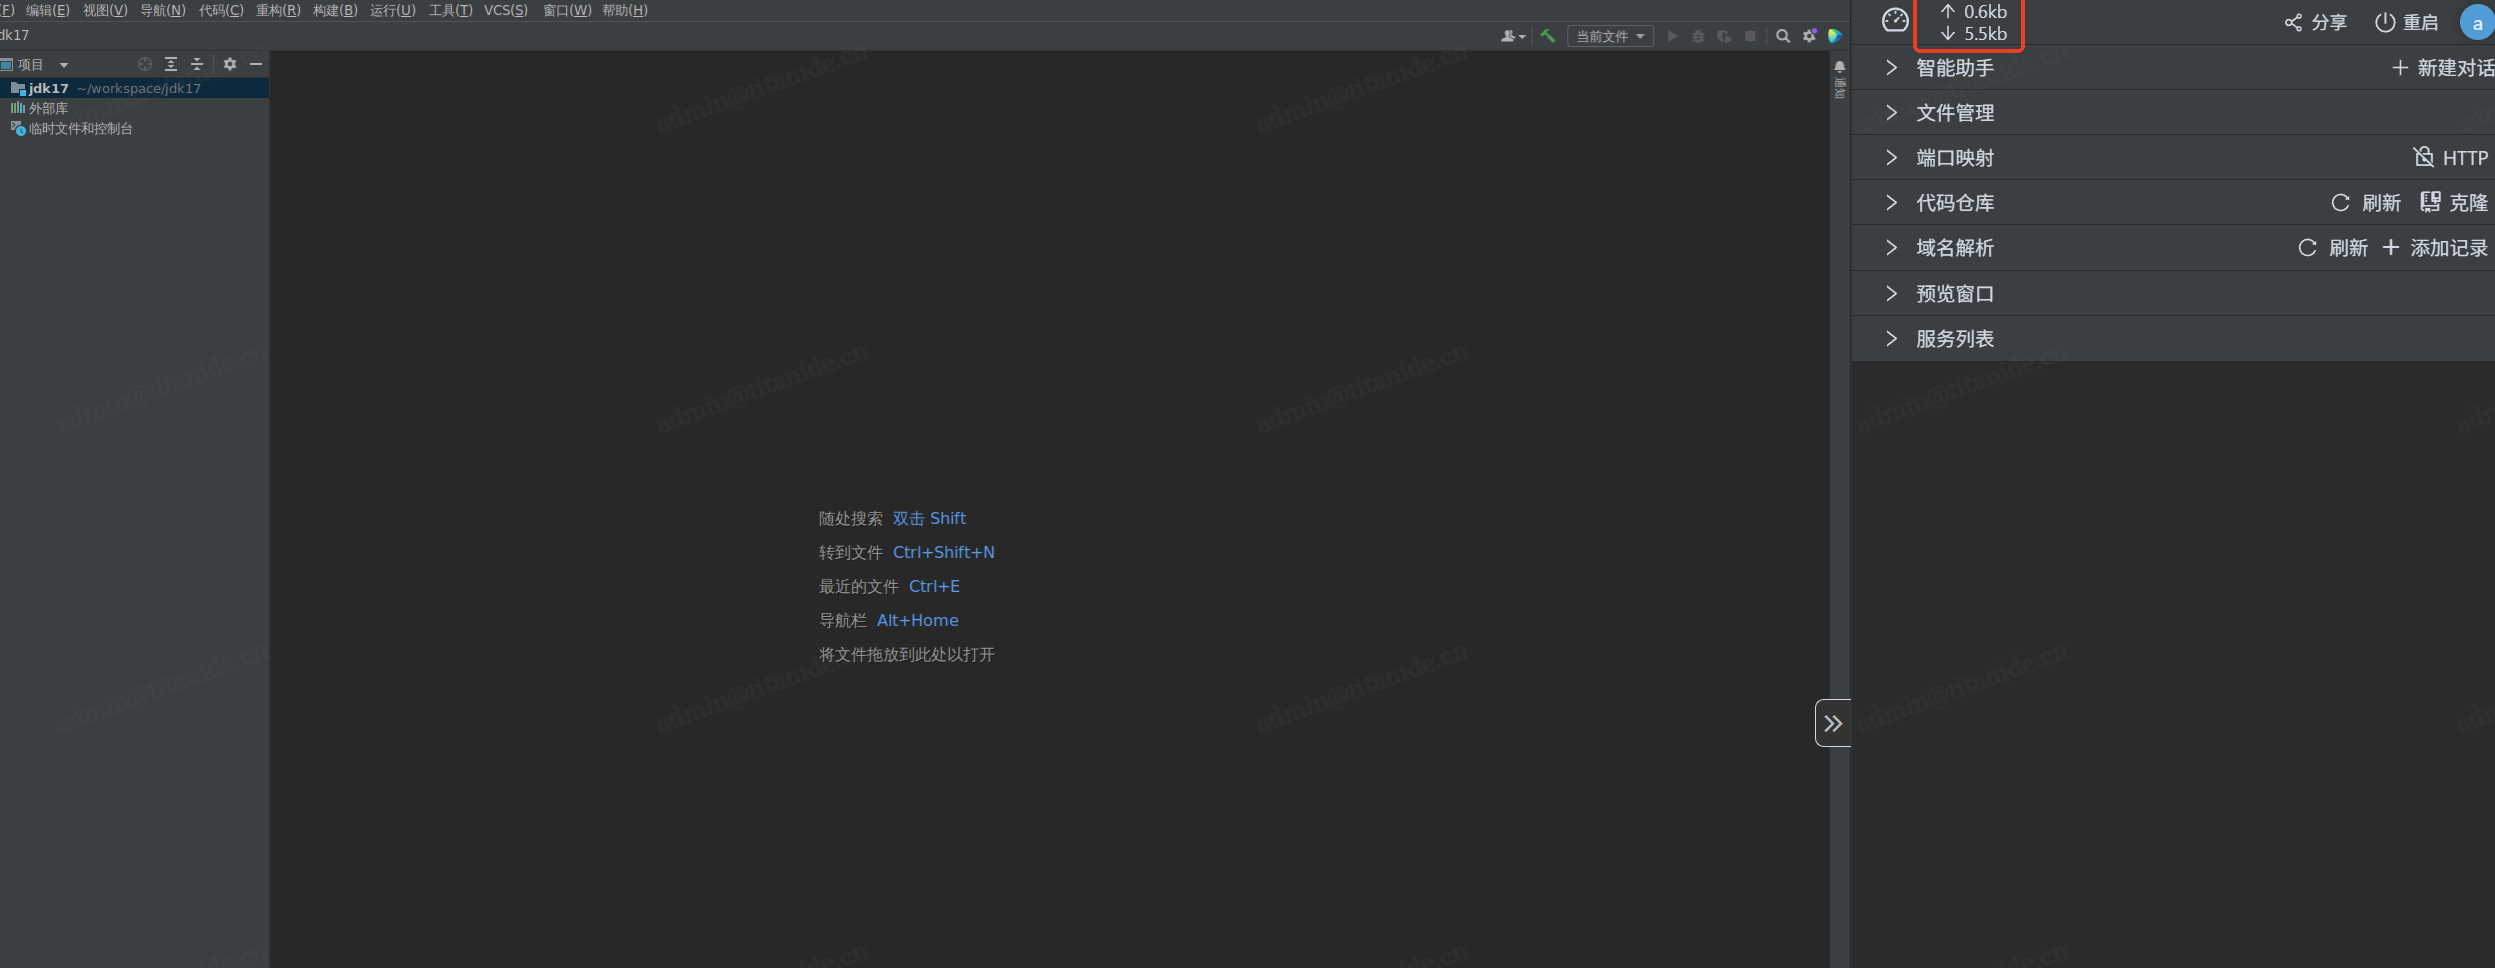Viewport: 2495px width, 968px height.
Task: Open the 运行(U) menu
Action: (x=392, y=10)
